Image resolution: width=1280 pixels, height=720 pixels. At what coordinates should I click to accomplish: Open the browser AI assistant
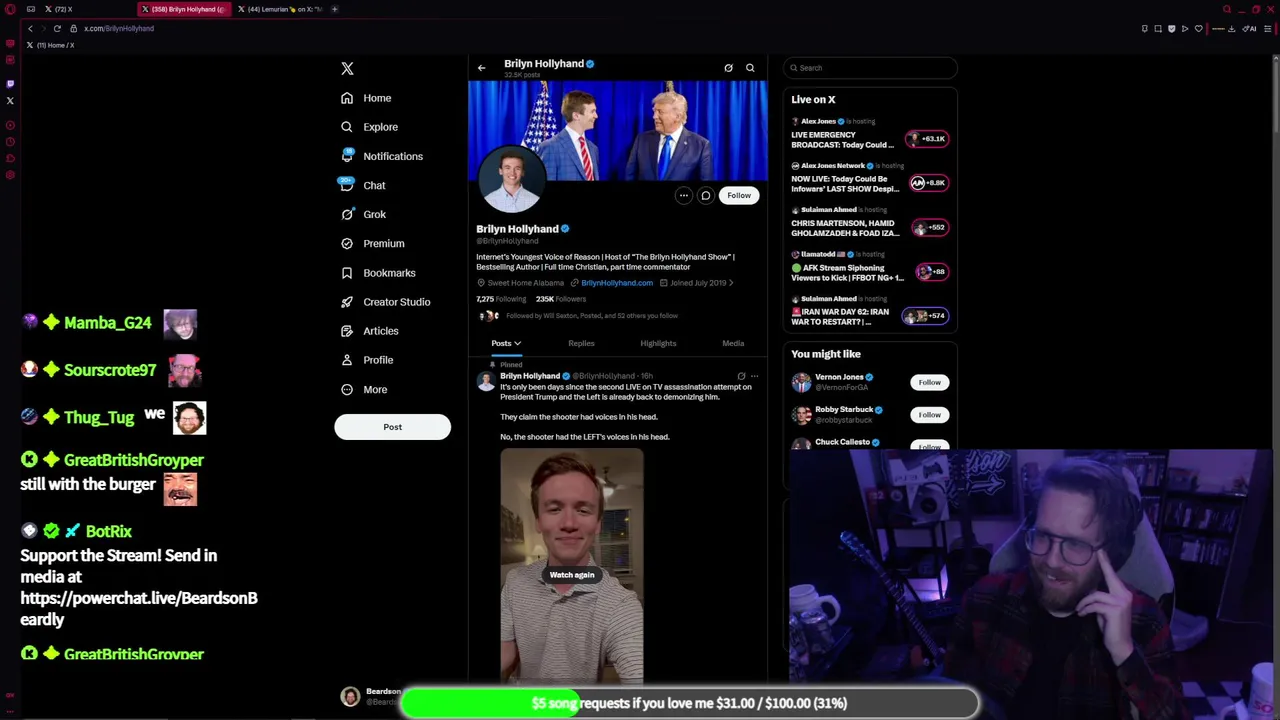[x=1249, y=28]
